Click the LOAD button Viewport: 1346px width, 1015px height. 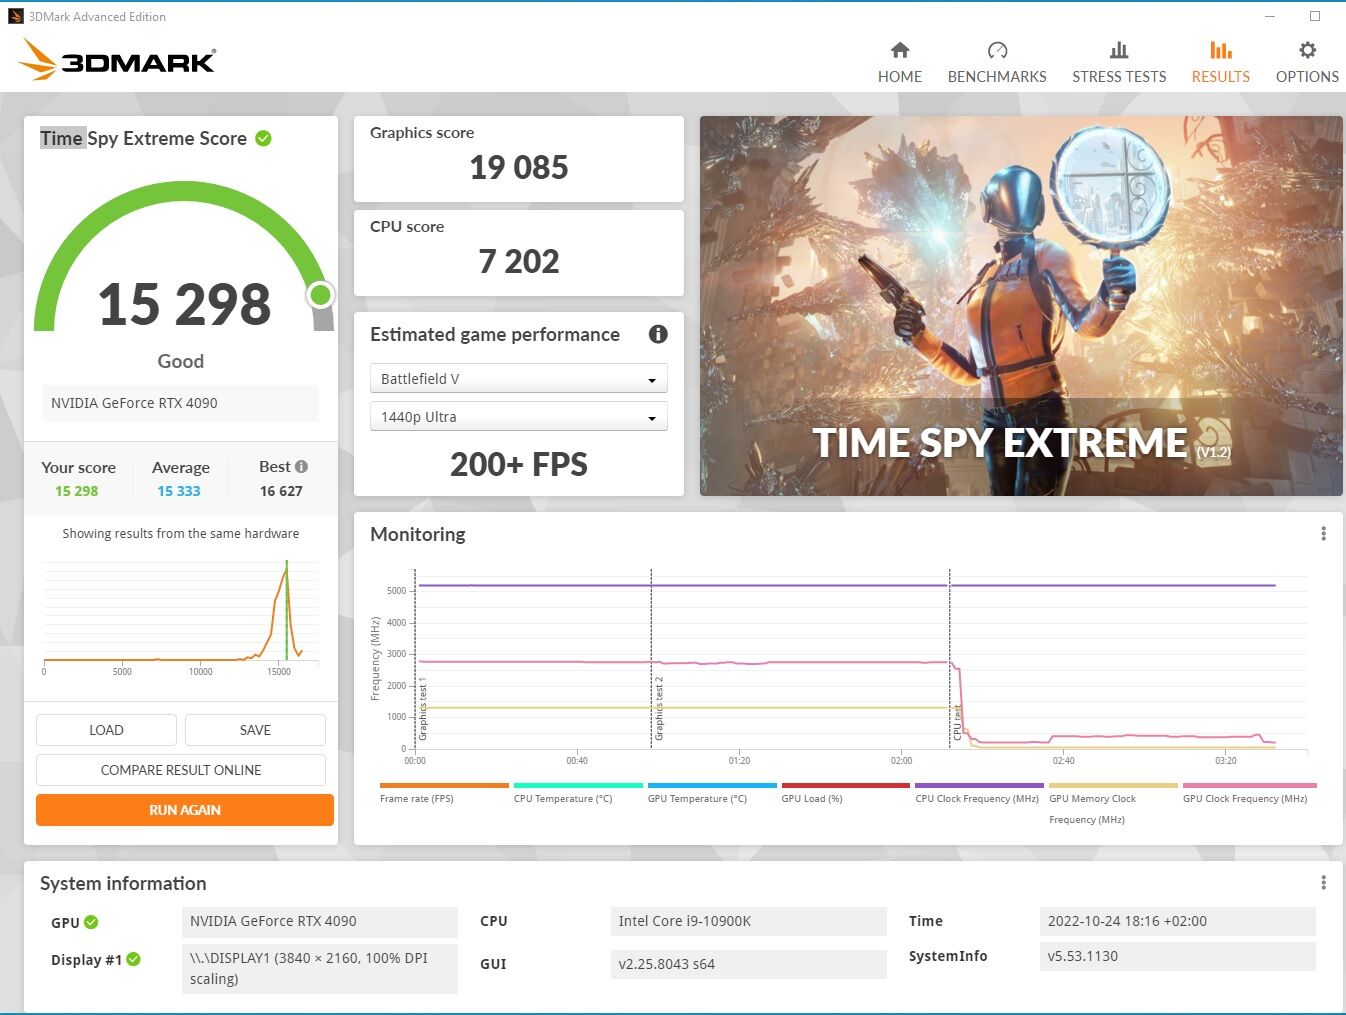[x=106, y=730]
